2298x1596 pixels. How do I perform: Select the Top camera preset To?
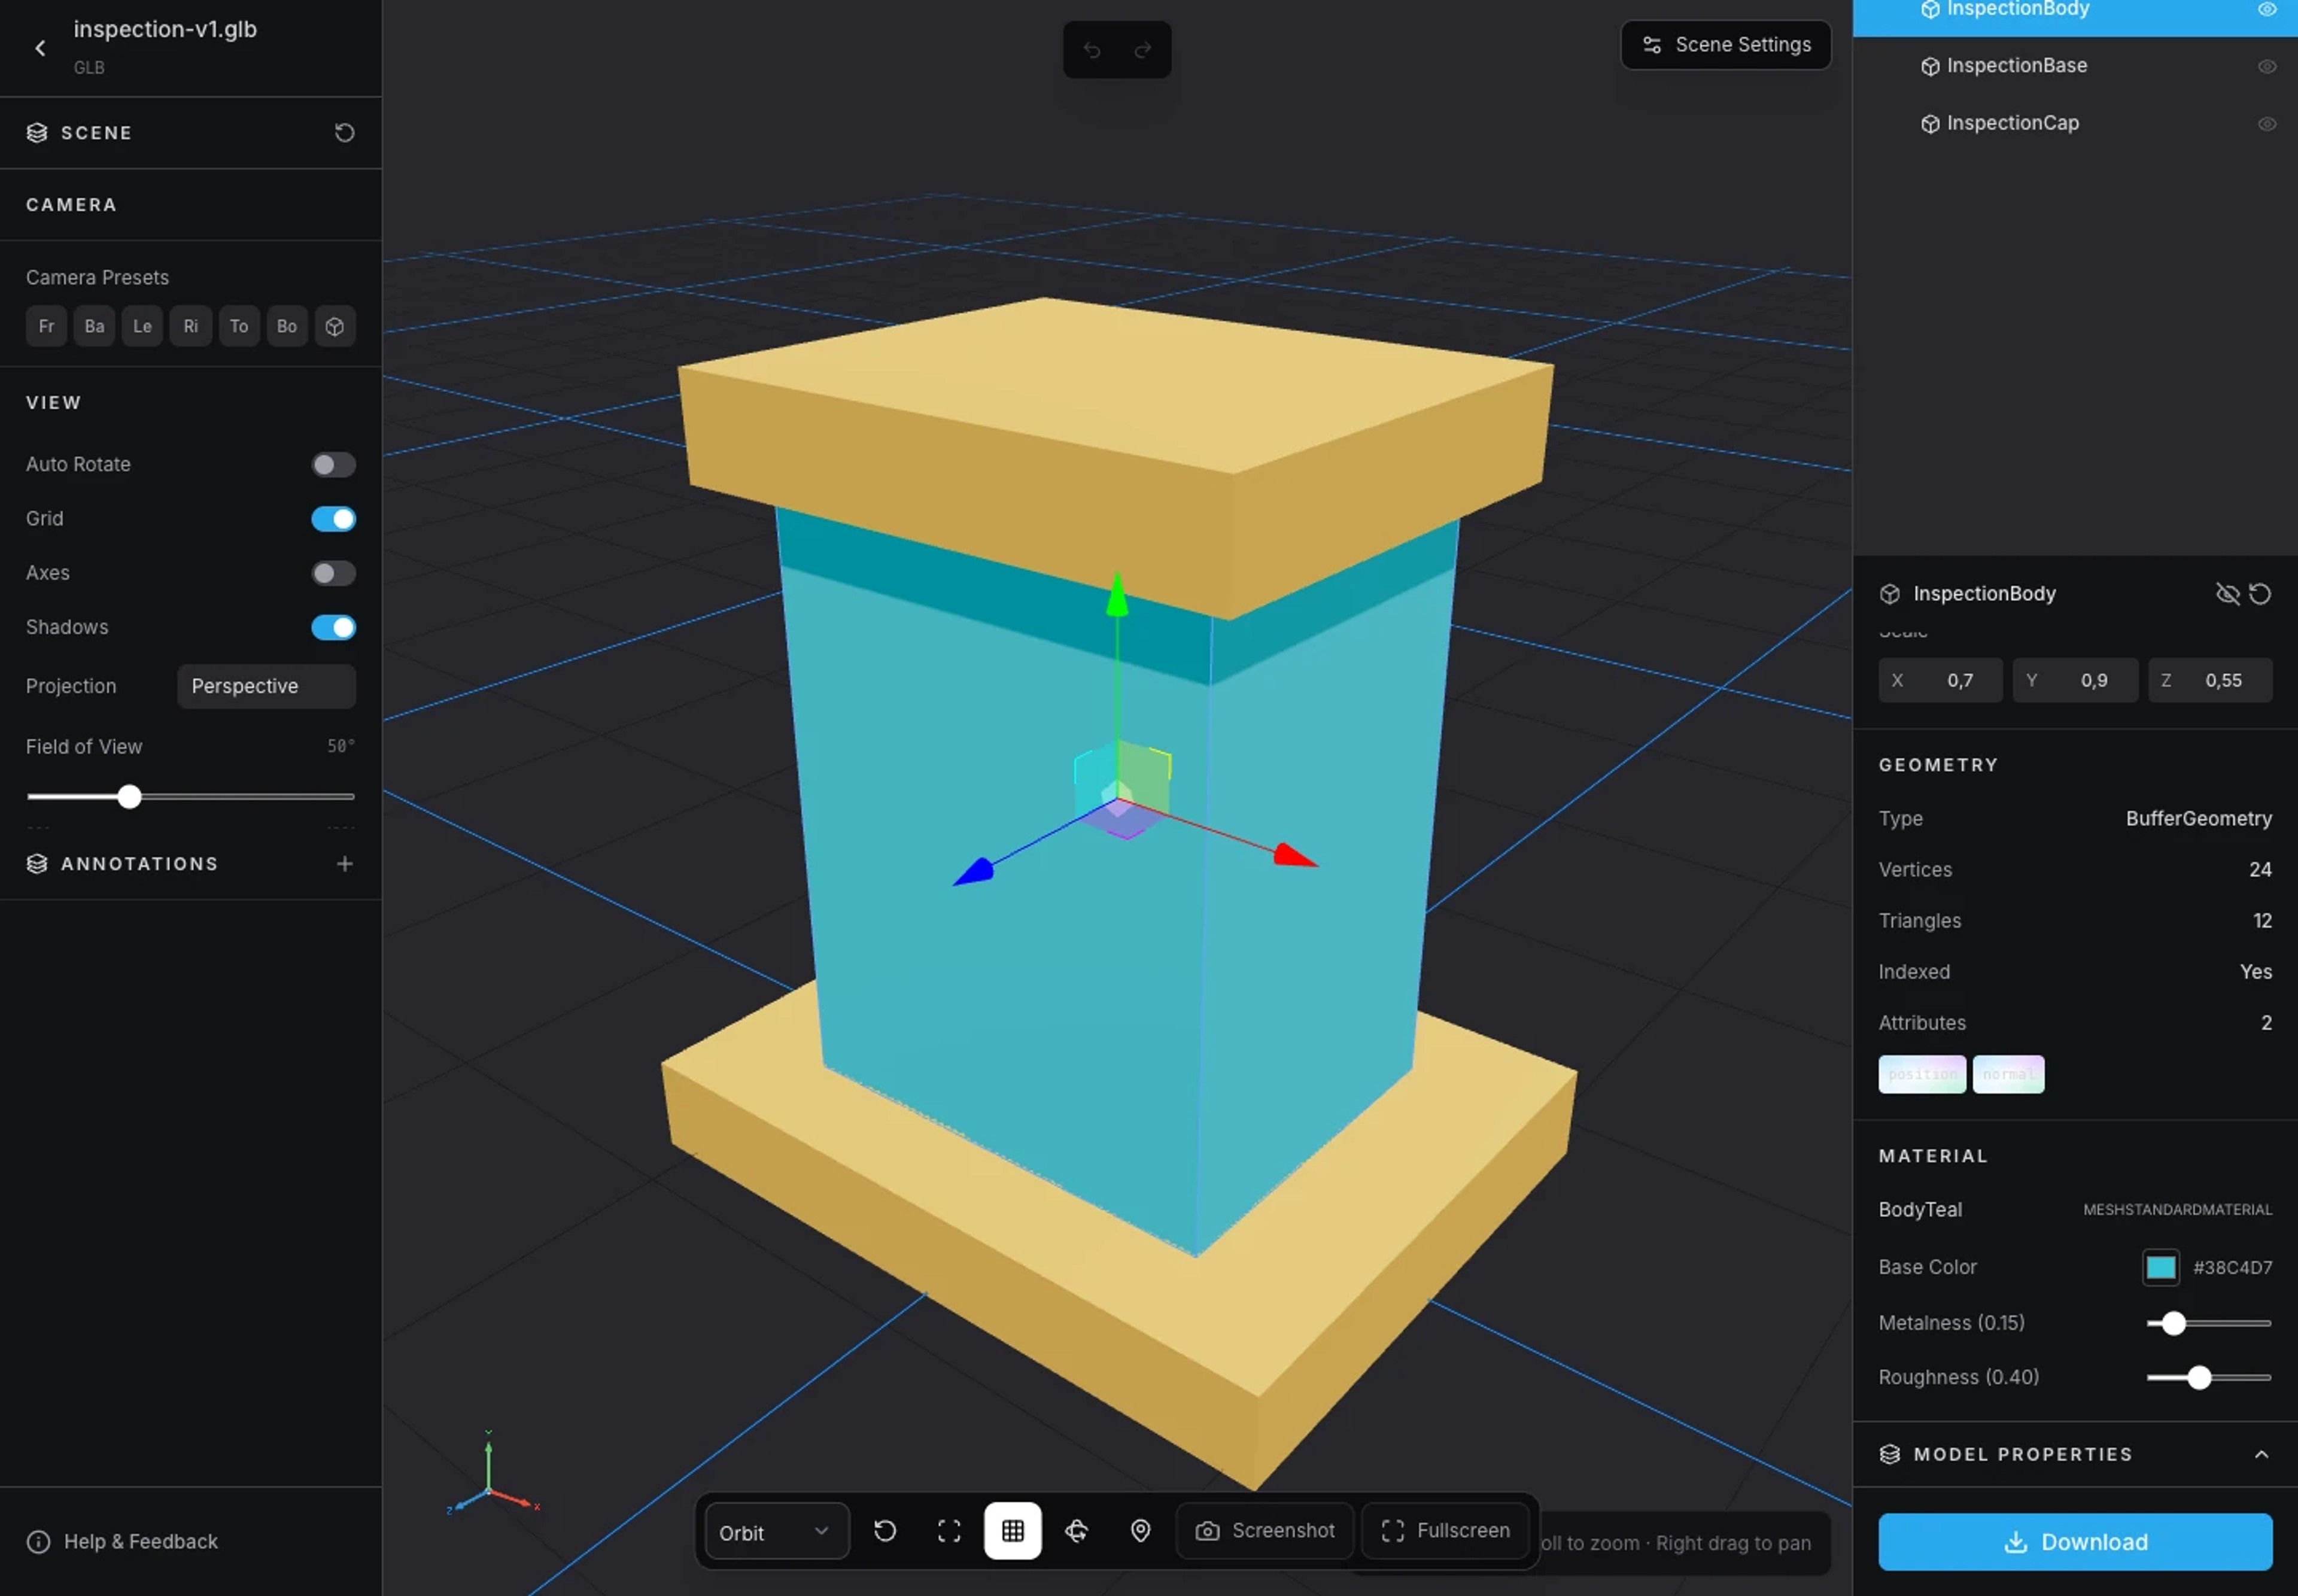[x=239, y=326]
